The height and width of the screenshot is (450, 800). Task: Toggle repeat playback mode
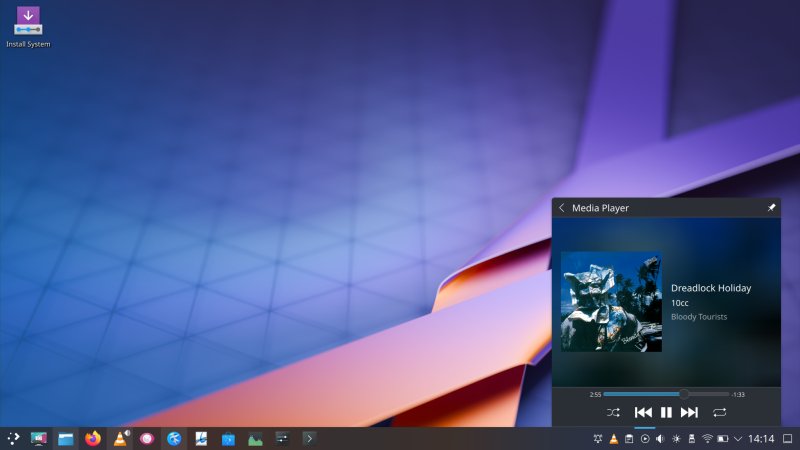click(x=719, y=412)
